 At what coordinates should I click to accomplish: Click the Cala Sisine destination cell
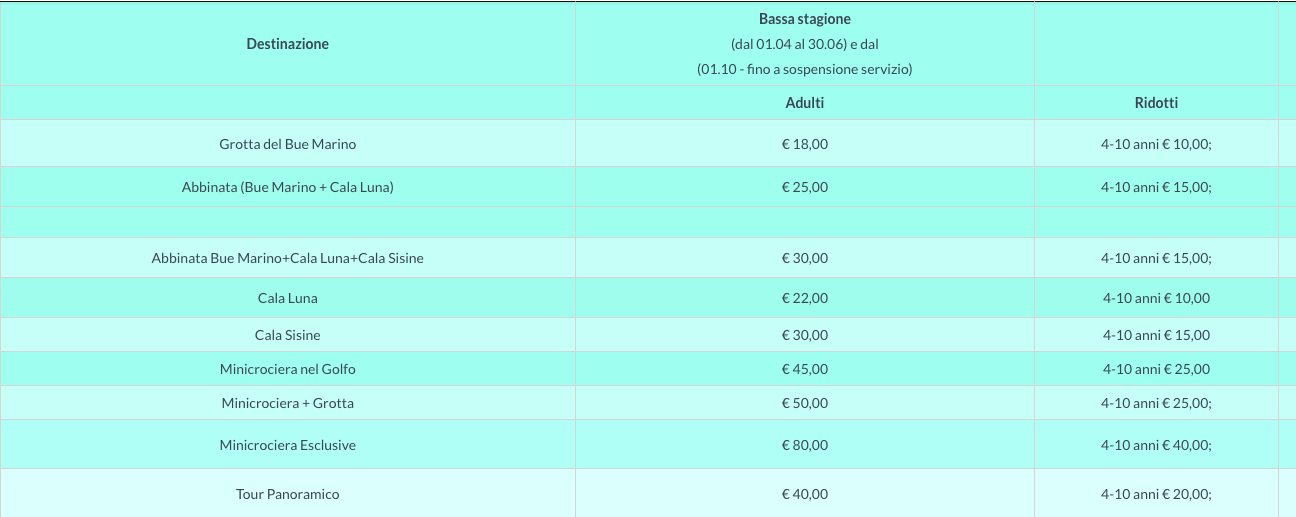coord(287,335)
